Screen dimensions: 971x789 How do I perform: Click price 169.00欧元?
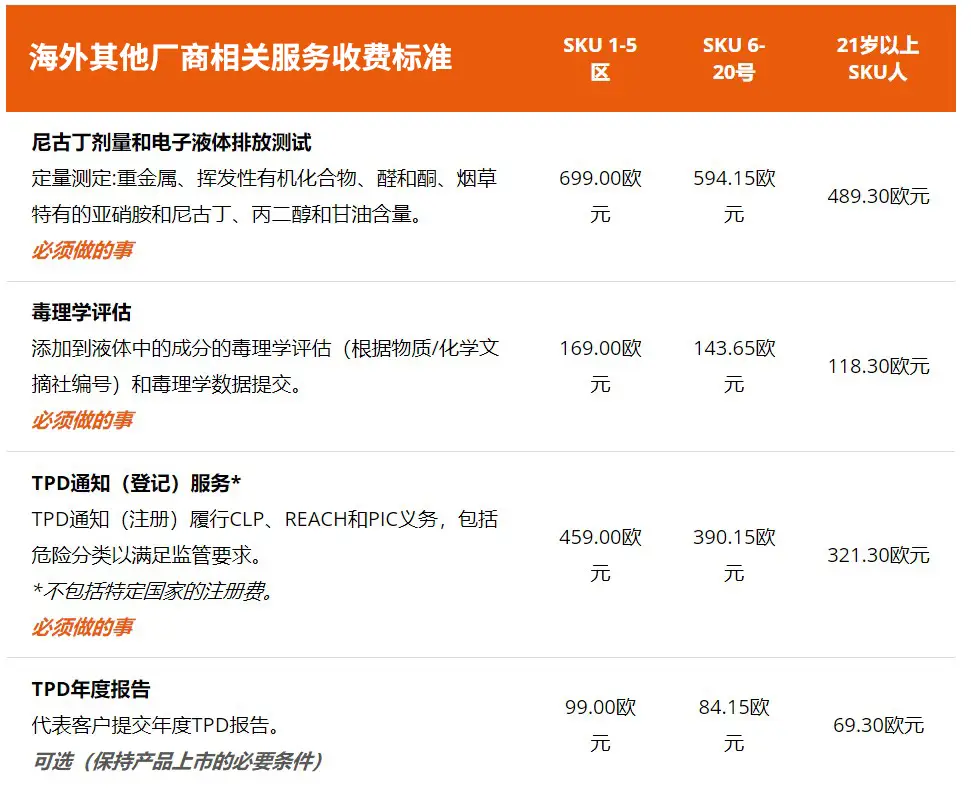pos(600,366)
